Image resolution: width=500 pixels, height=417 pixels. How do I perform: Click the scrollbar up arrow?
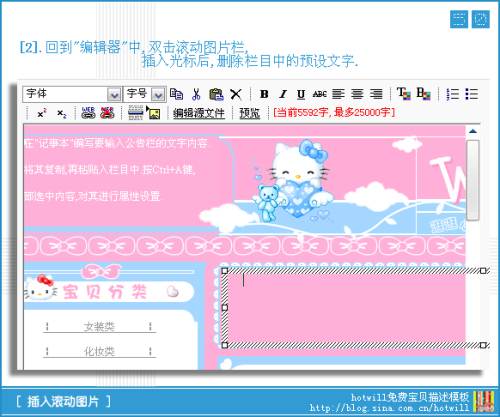473,131
